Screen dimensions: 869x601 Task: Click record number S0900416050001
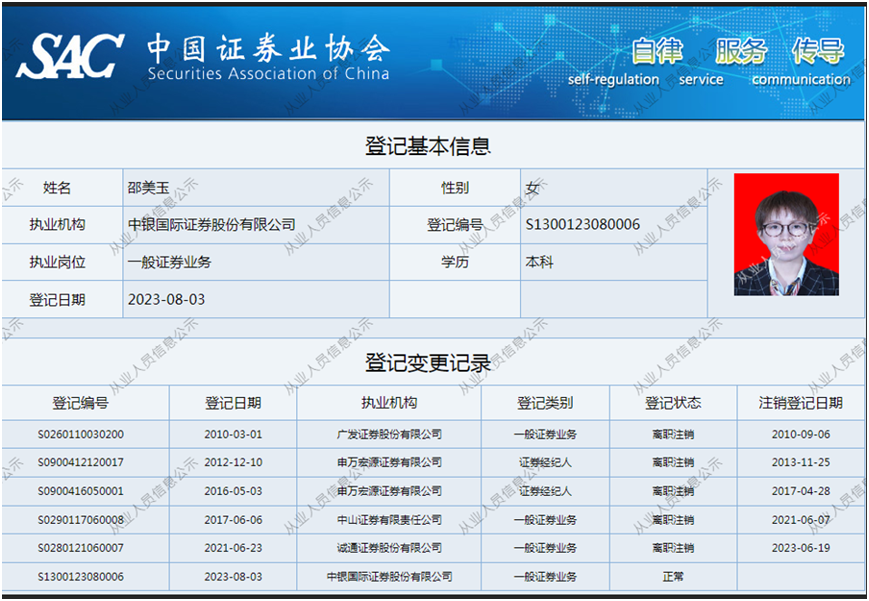81,491
